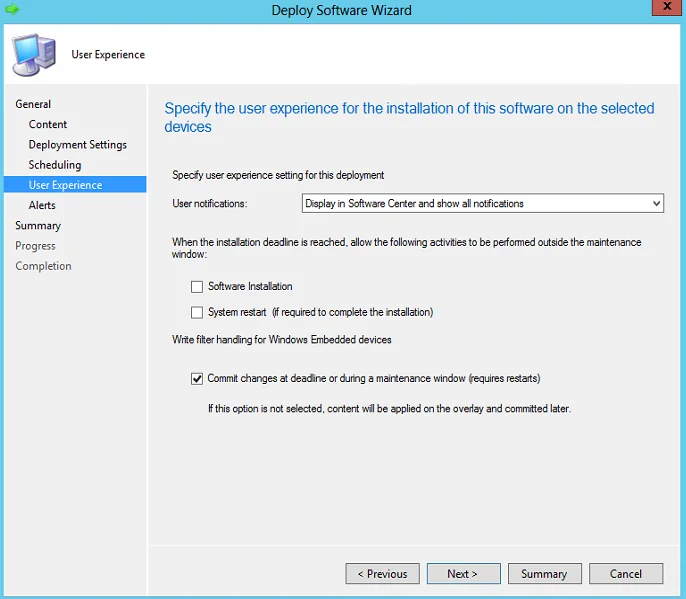Viewport: 686px width, 599px height.
Task: Click the green arrow wizard icon in title bar
Action: (x=12, y=9)
